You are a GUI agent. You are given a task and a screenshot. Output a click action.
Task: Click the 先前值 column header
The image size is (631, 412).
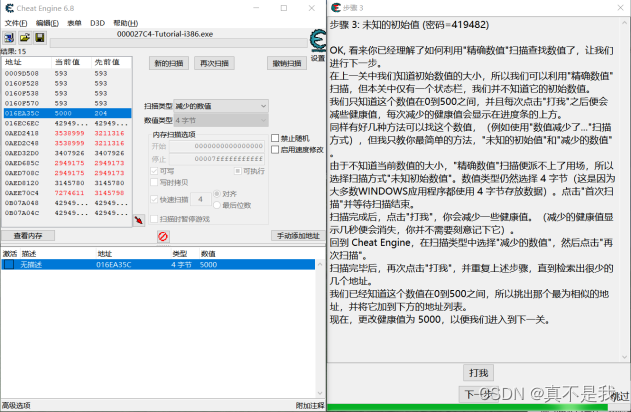[111, 62]
